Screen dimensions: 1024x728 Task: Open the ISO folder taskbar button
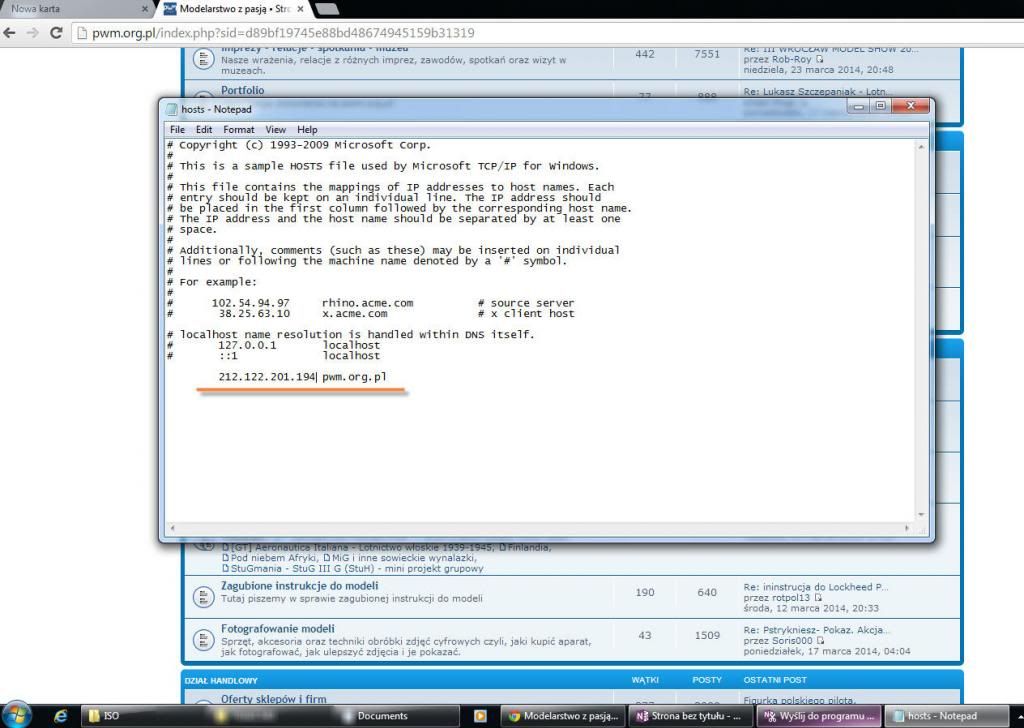pos(130,716)
